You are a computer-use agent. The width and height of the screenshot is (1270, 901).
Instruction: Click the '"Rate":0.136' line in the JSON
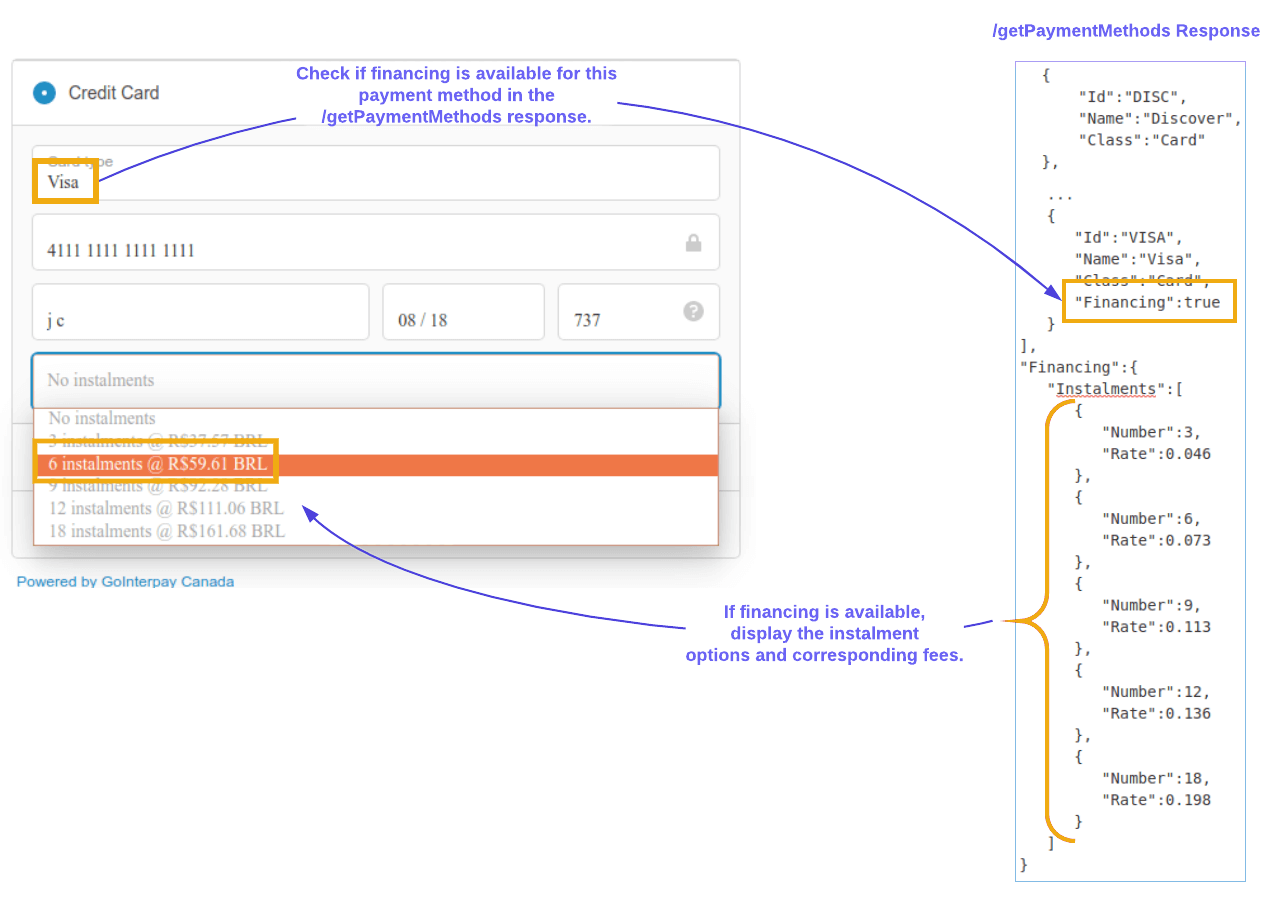pyautogui.click(x=1156, y=714)
